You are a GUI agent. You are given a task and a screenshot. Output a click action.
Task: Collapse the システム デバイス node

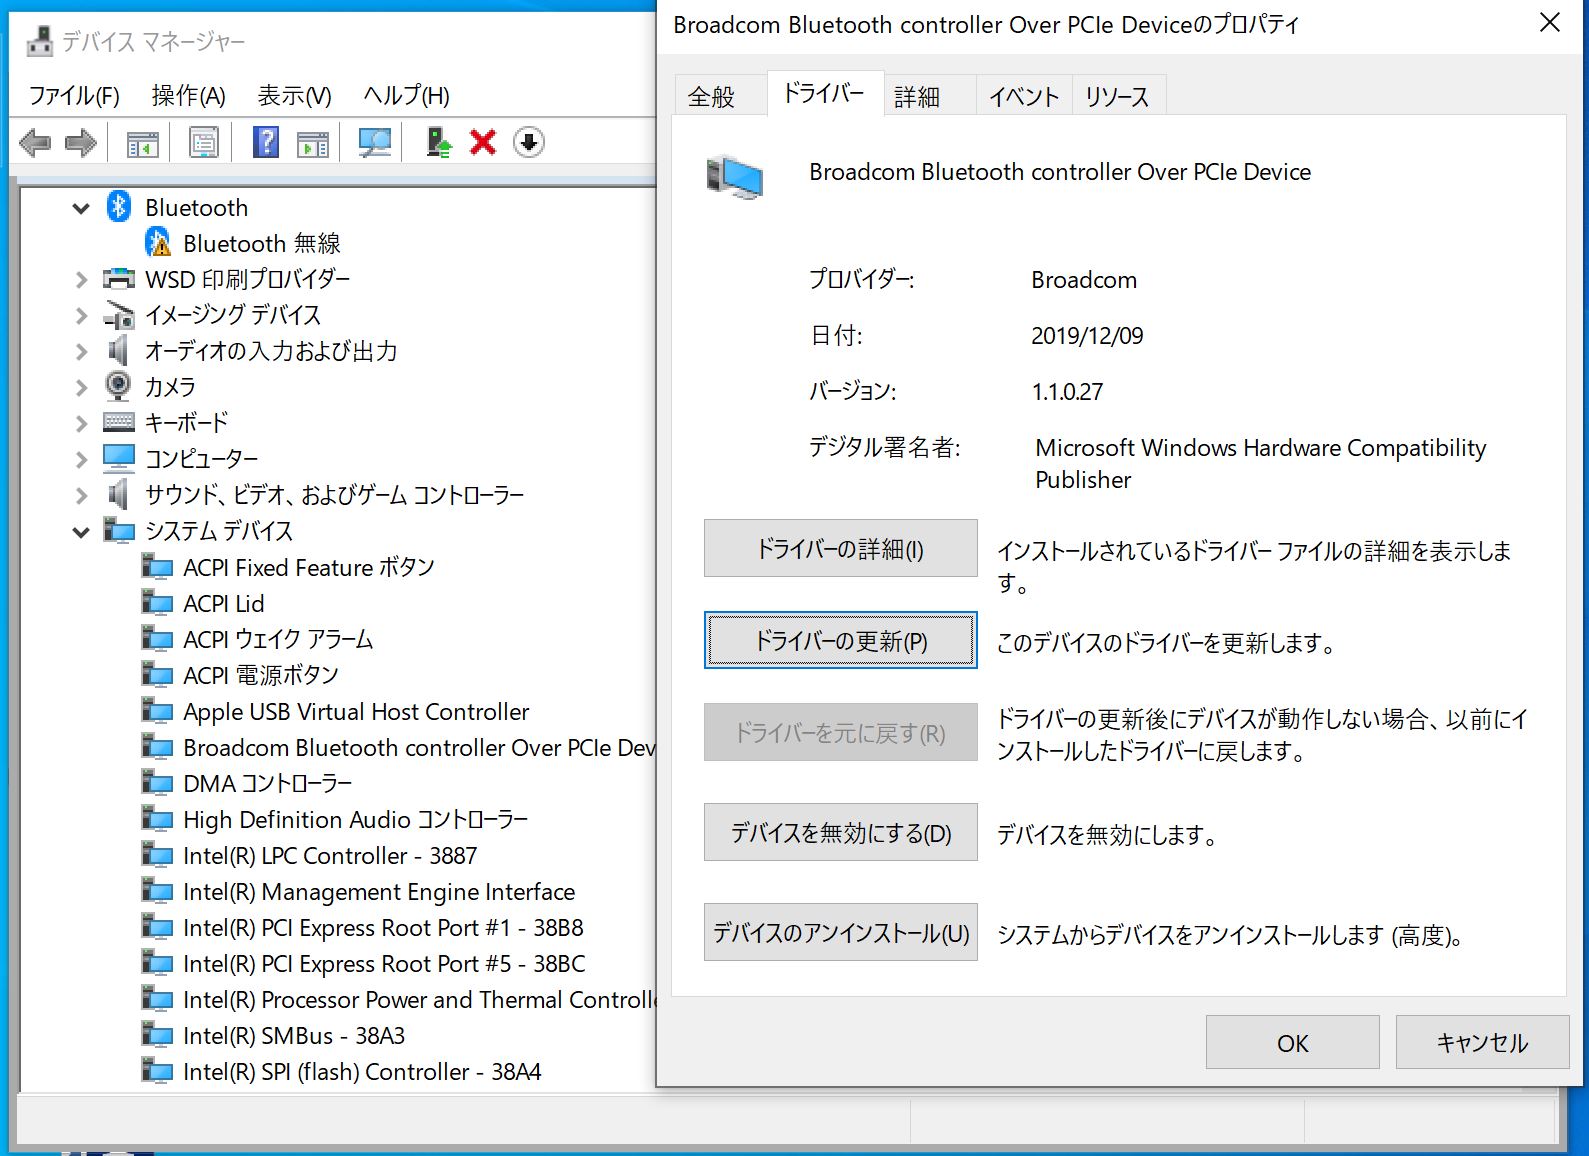[x=81, y=532]
